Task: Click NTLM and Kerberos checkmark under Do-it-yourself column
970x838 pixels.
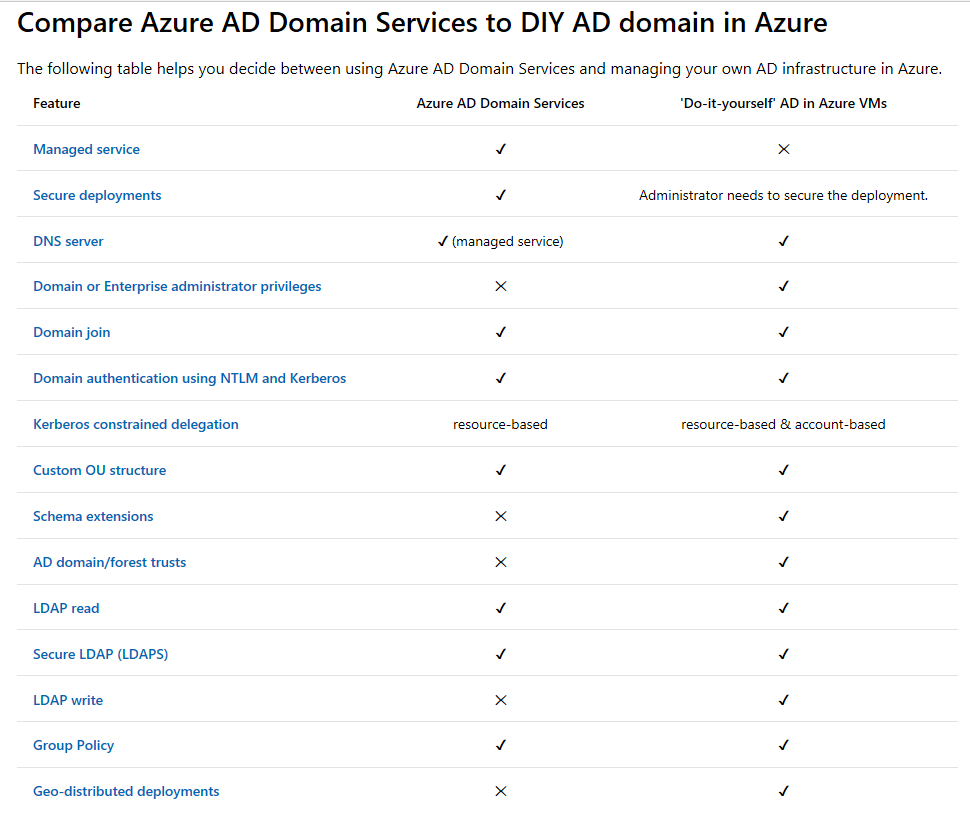Action: (x=784, y=378)
